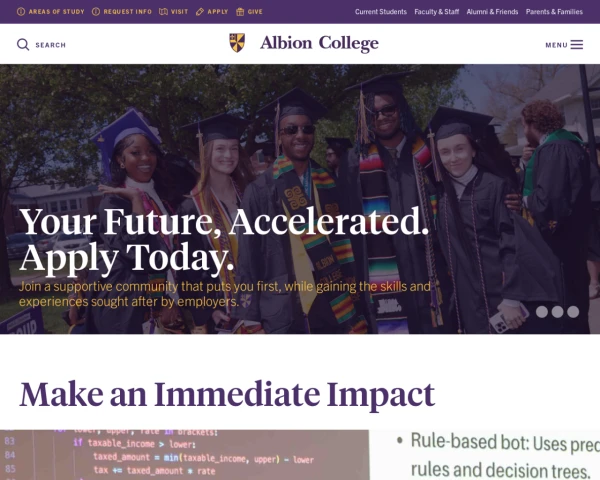The width and height of the screenshot is (600, 480).
Task: Click the Visit map icon
Action: [163, 12]
